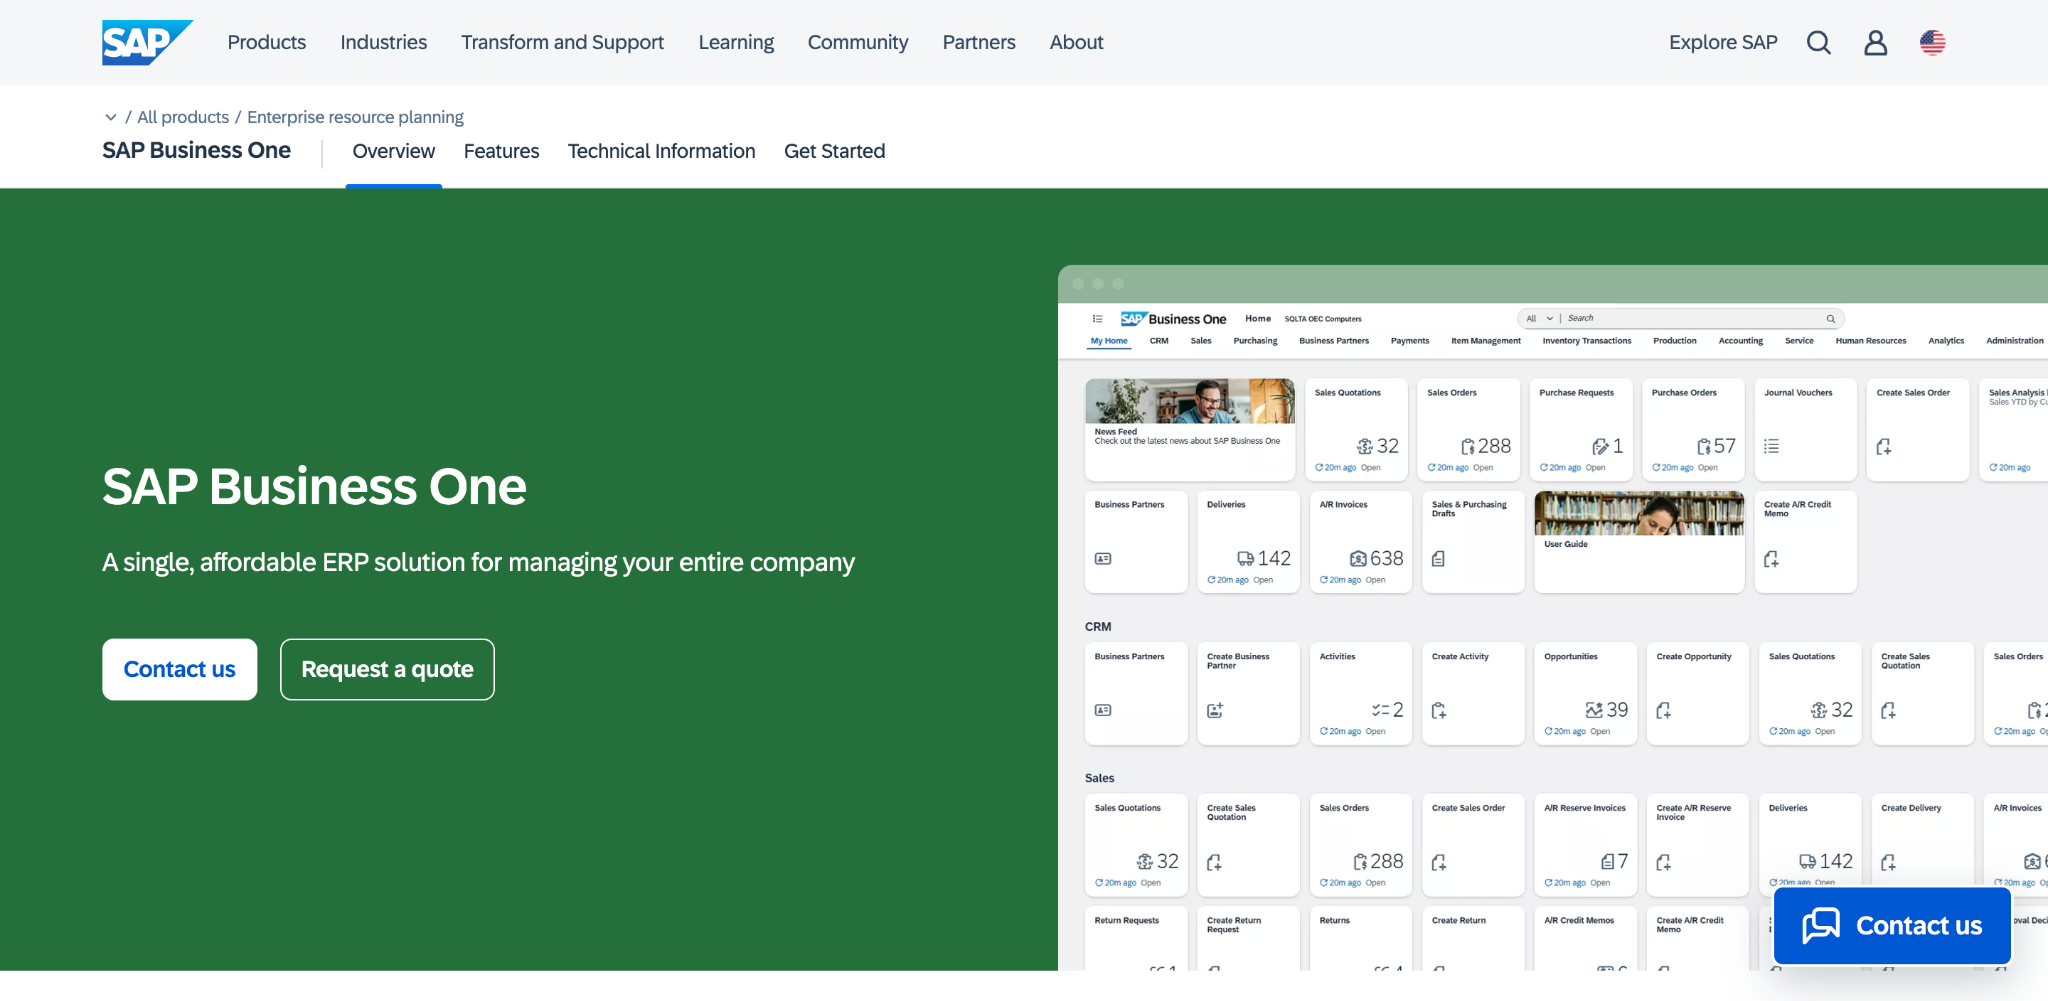Select the Purchasing tab in the screenshot

(x=1255, y=341)
